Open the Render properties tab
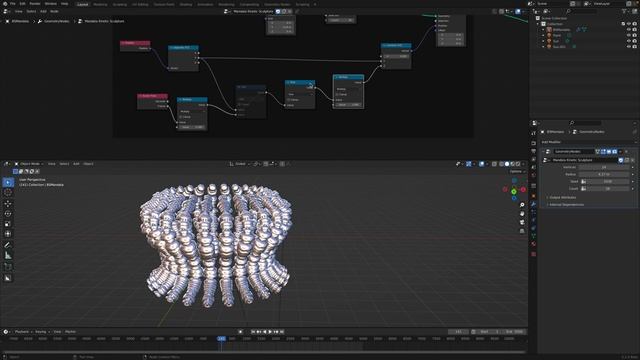This screenshot has width=640, height=360. [x=533, y=143]
